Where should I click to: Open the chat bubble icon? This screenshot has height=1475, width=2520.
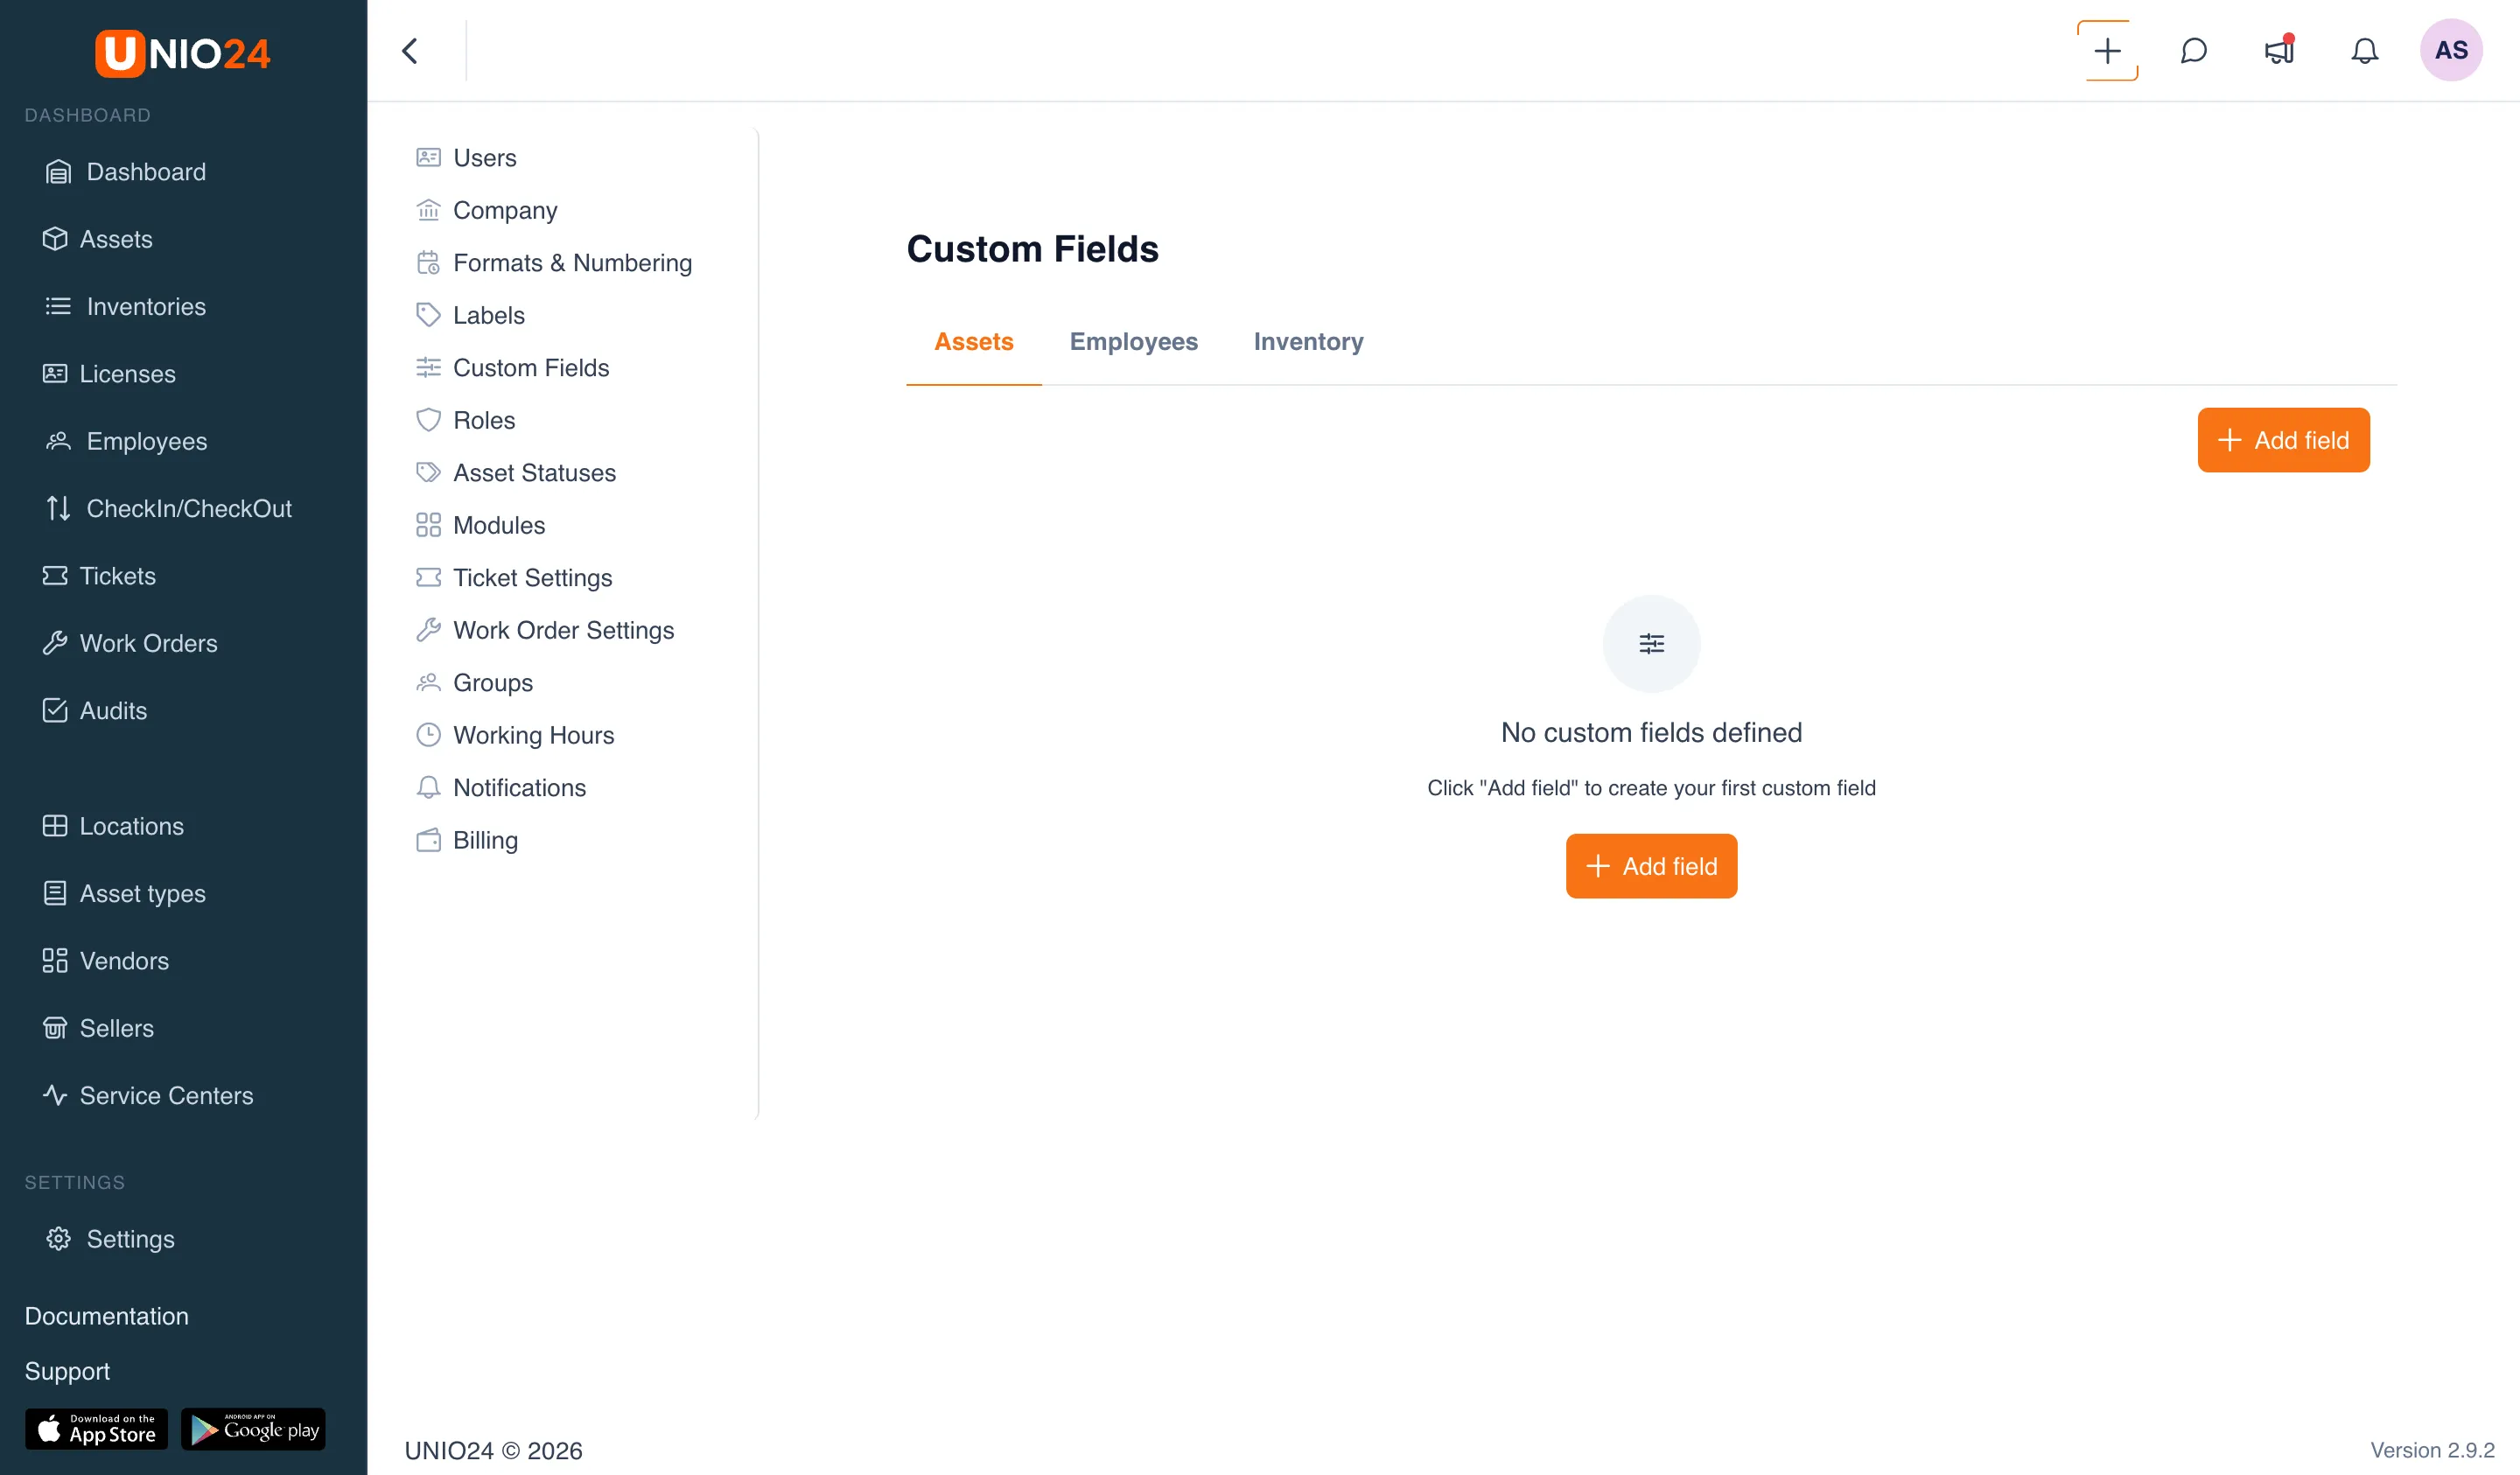tap(2193, 51)
